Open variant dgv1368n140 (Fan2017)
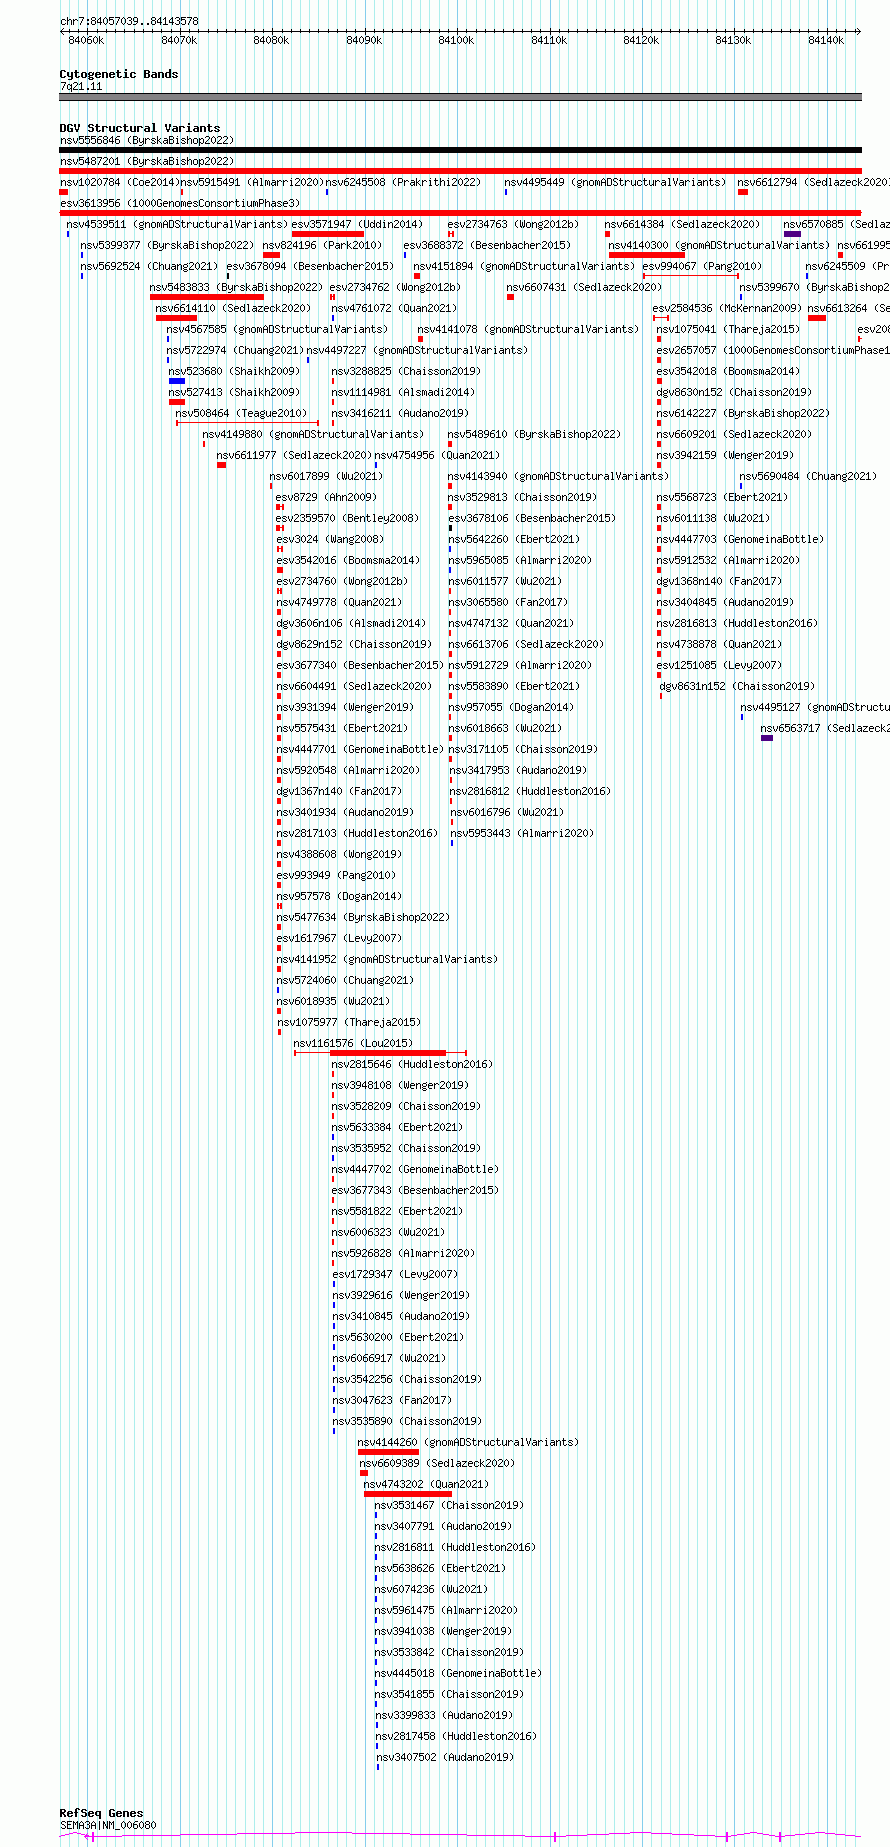 click(x=719, y=582)
